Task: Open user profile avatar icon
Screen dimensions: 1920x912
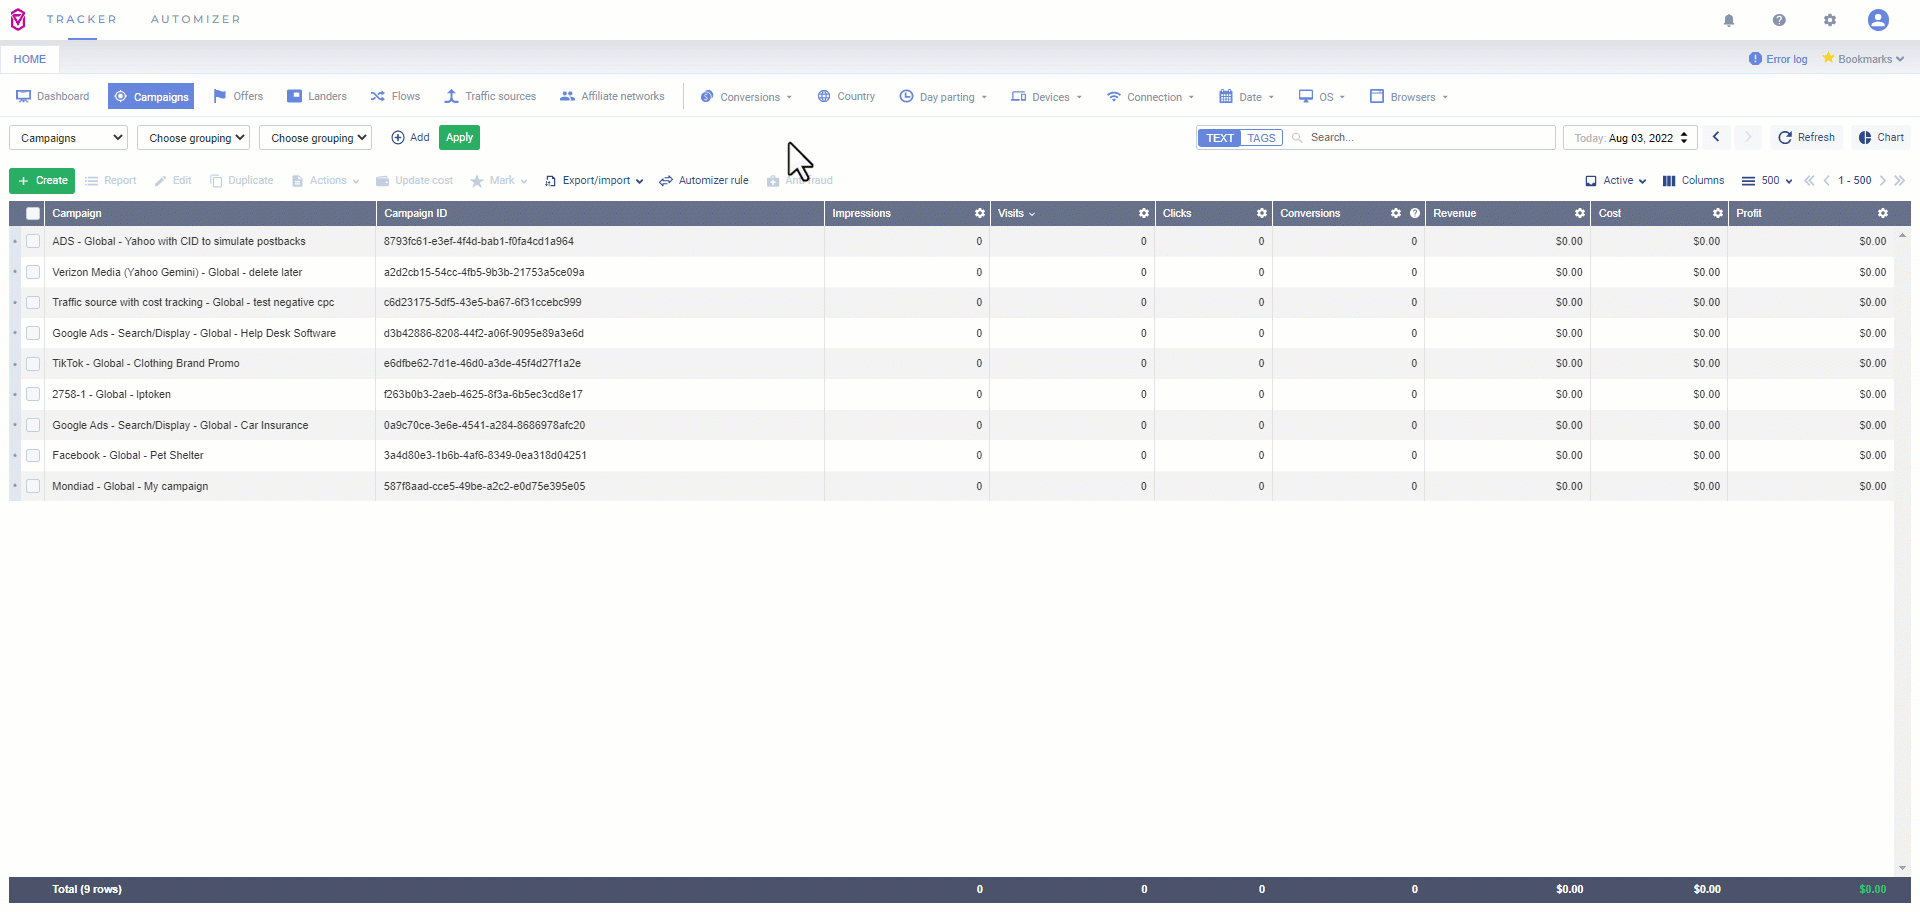Action: tap(1878, 20)
